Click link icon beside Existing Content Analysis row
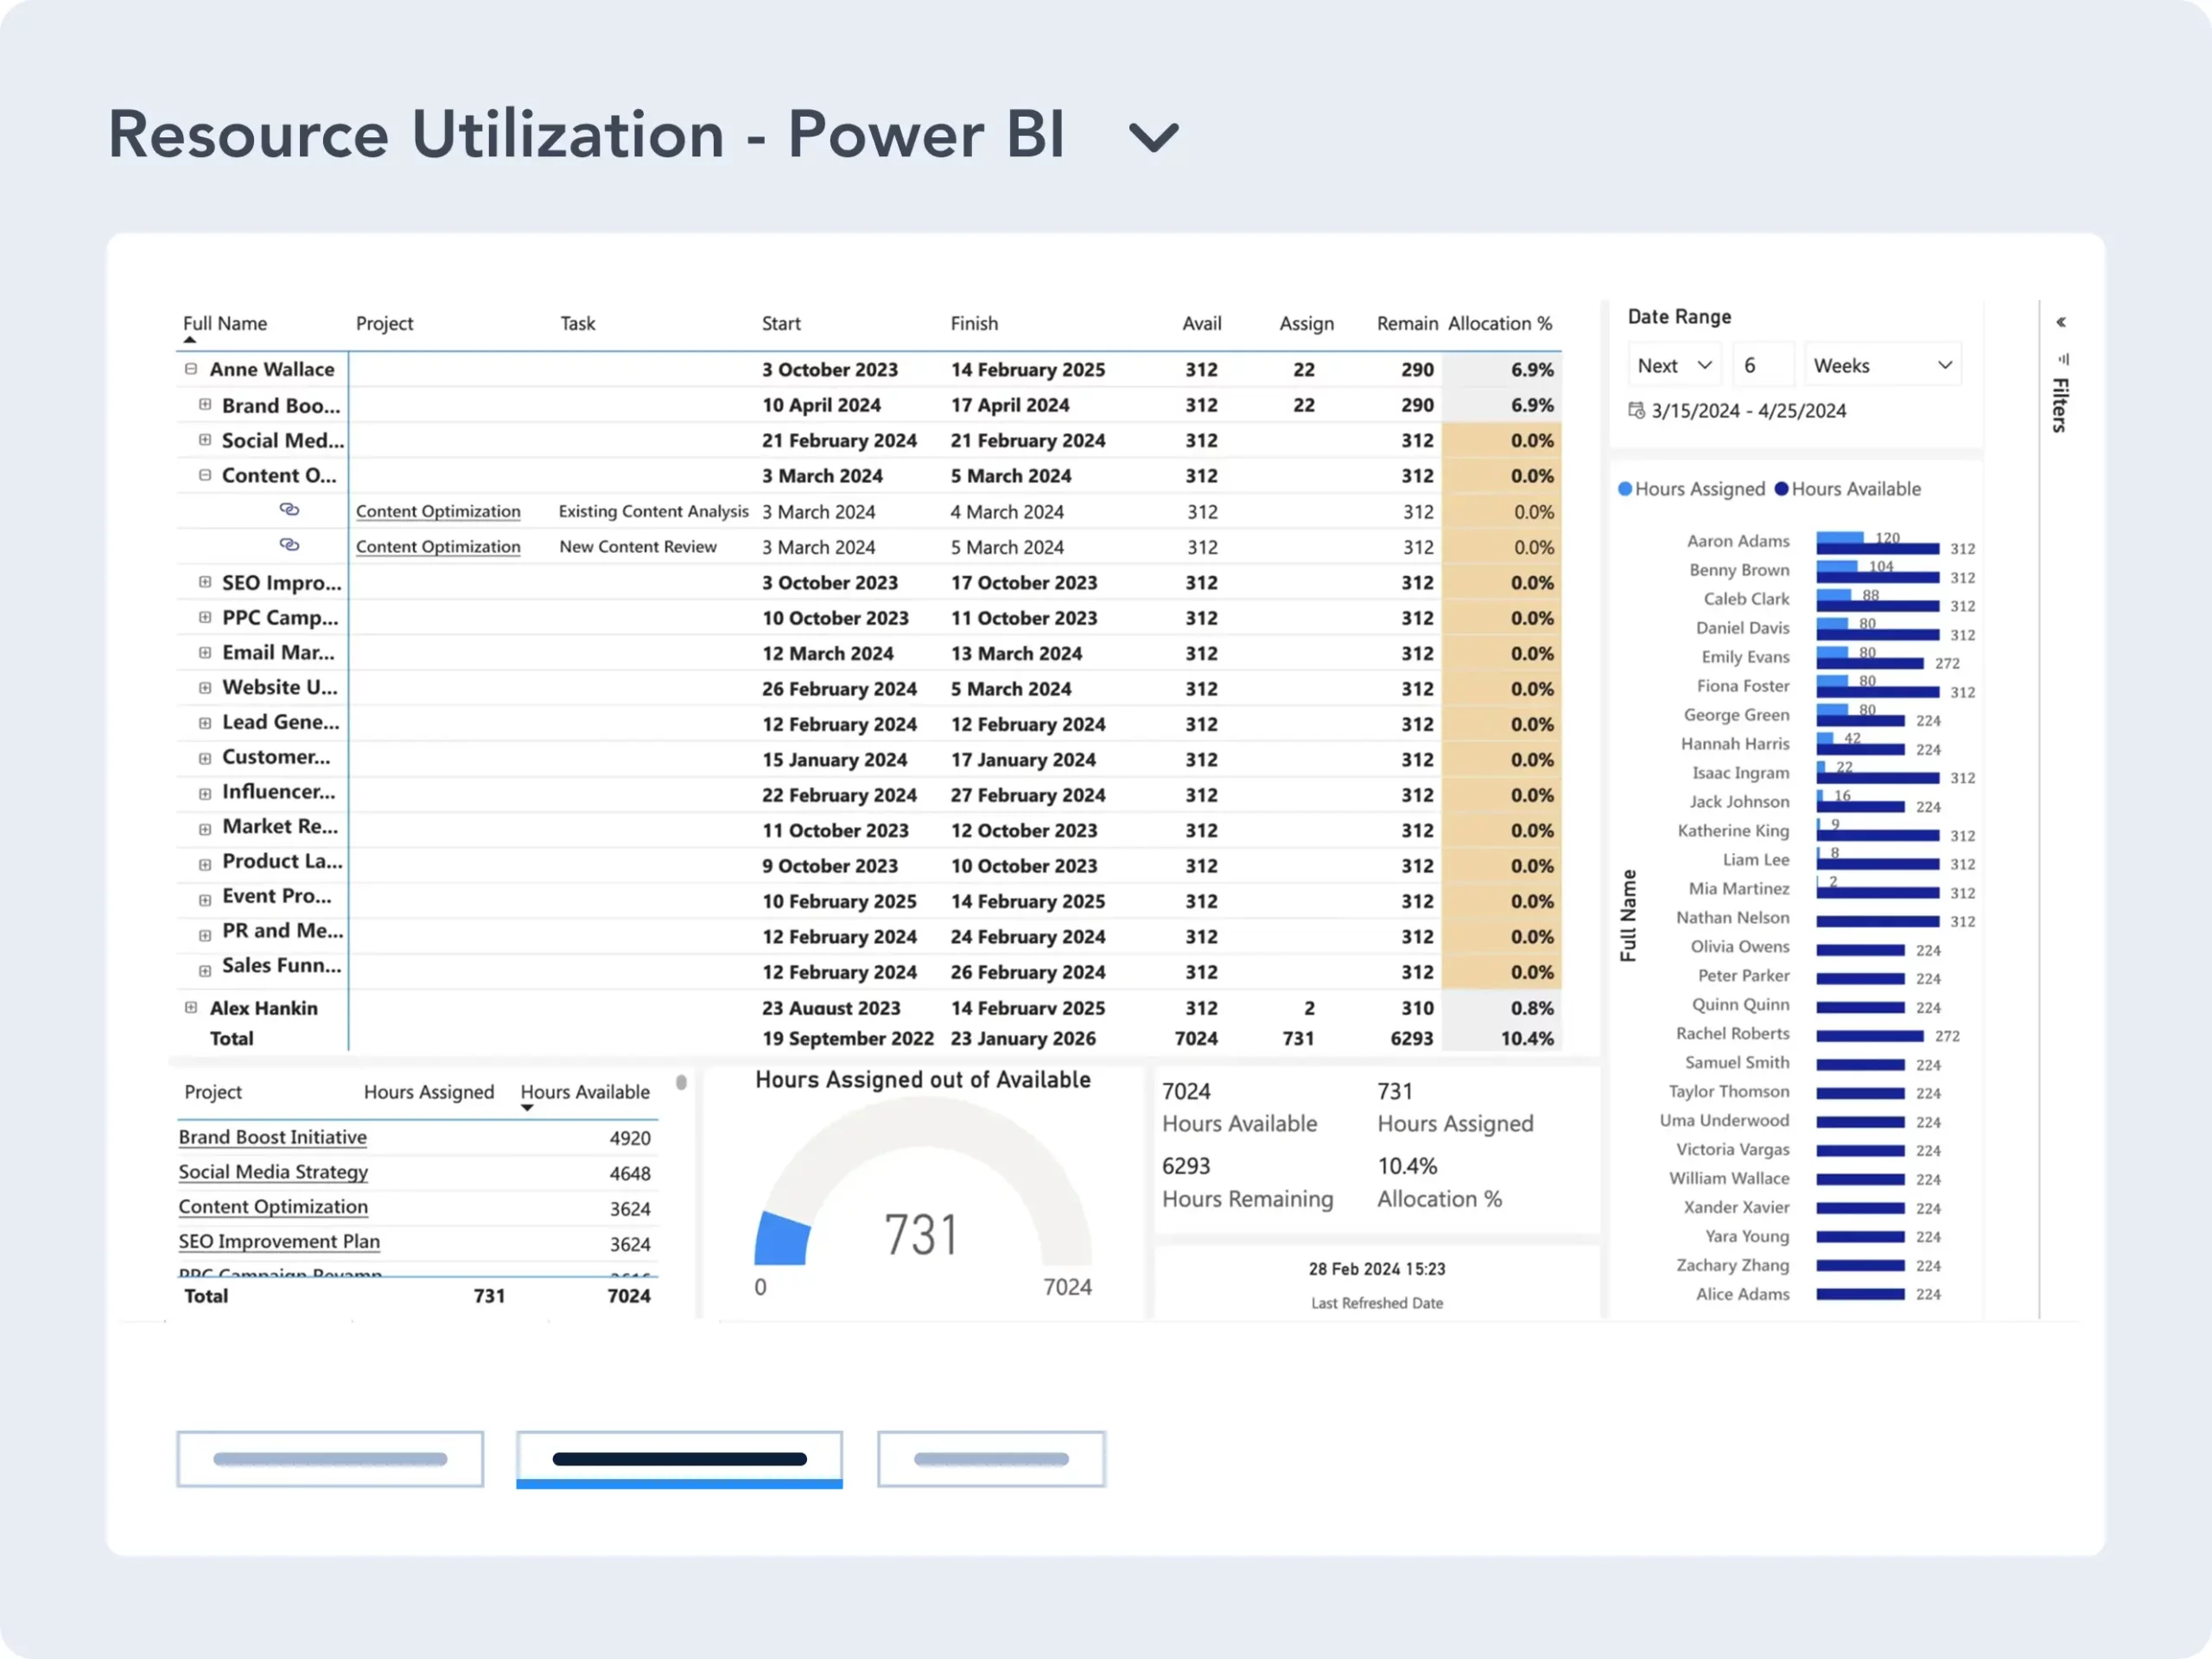The width and height of the screenshot is (2212, 1659). tap(289, 510)
